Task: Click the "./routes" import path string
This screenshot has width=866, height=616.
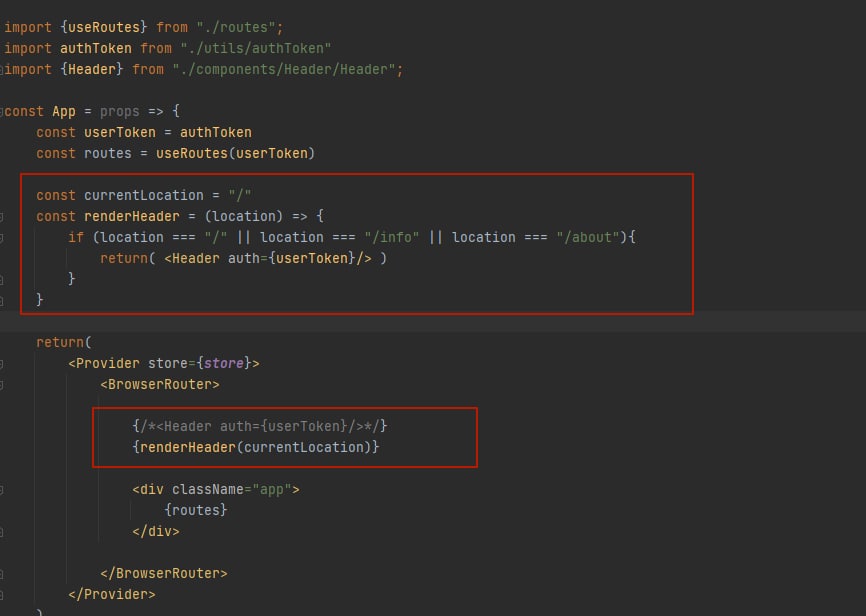Action: [x=236, y=27]
